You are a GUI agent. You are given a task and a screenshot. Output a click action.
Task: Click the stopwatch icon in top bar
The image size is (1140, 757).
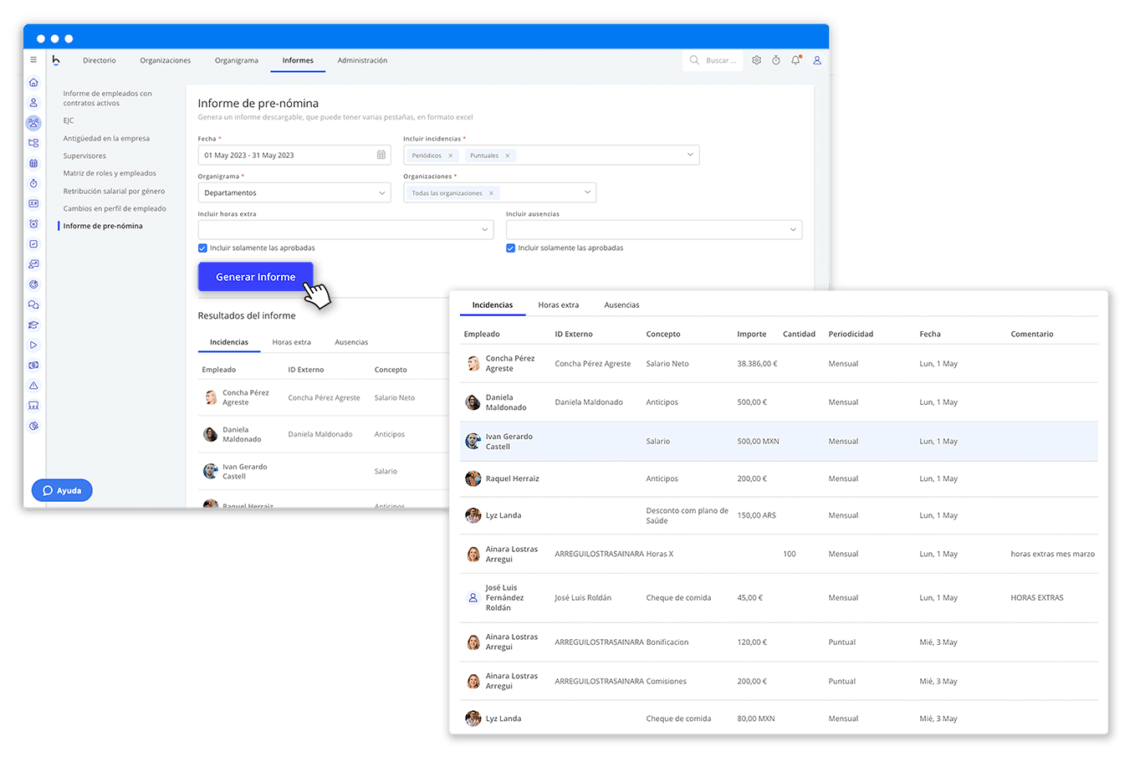(776, 60)
